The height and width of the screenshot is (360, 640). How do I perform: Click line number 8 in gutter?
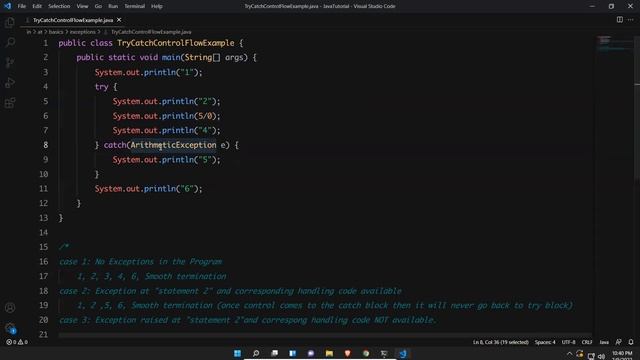pyautogui.click(x=45, y=145)
